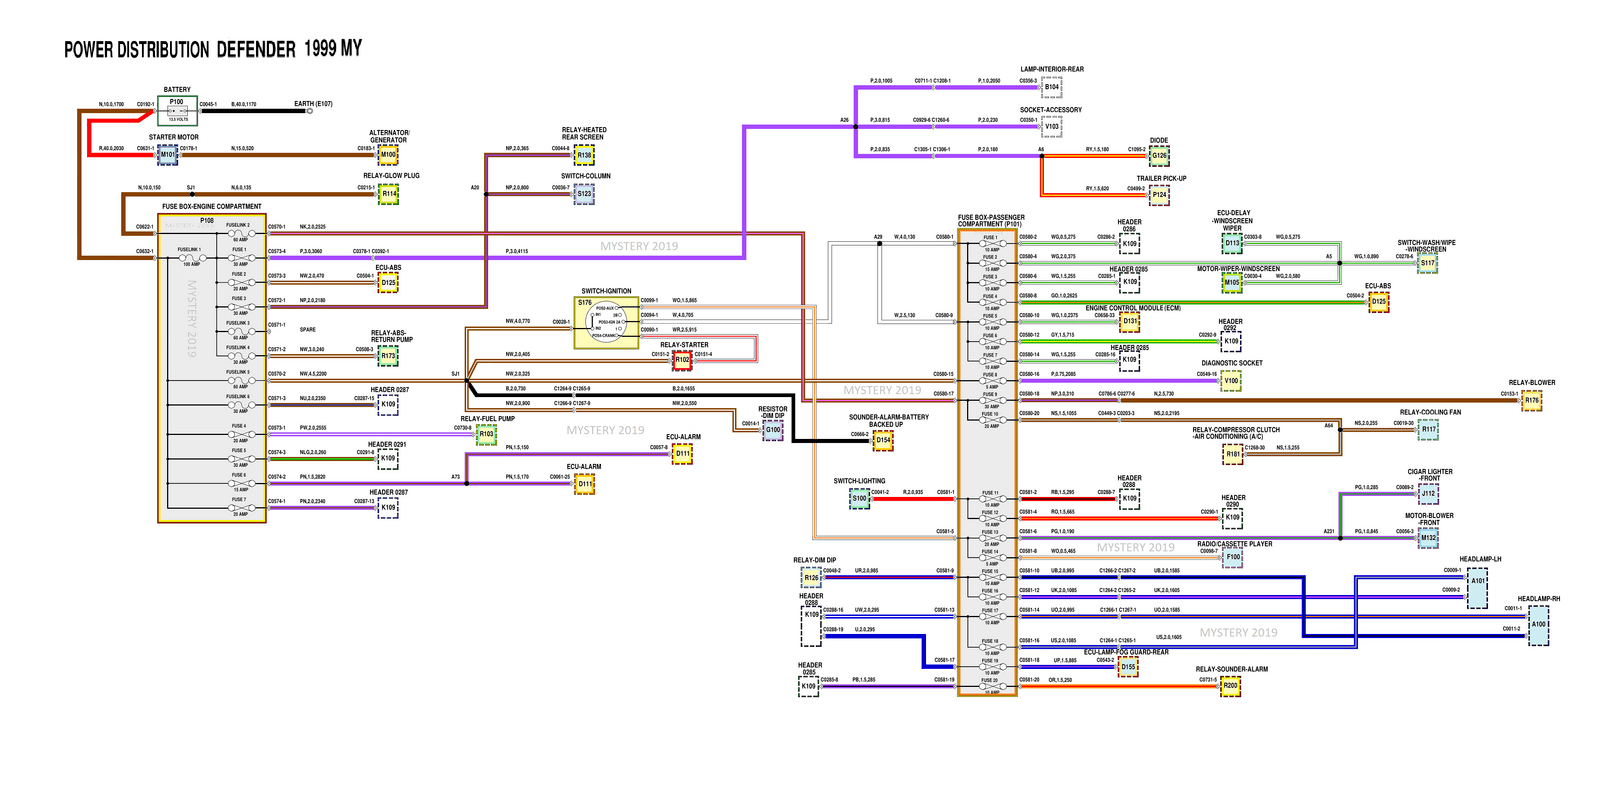Viewport: 1600px width, 789px height.
Task: Click the wire label 'N,15.0,520'
Action: point(242,149)
